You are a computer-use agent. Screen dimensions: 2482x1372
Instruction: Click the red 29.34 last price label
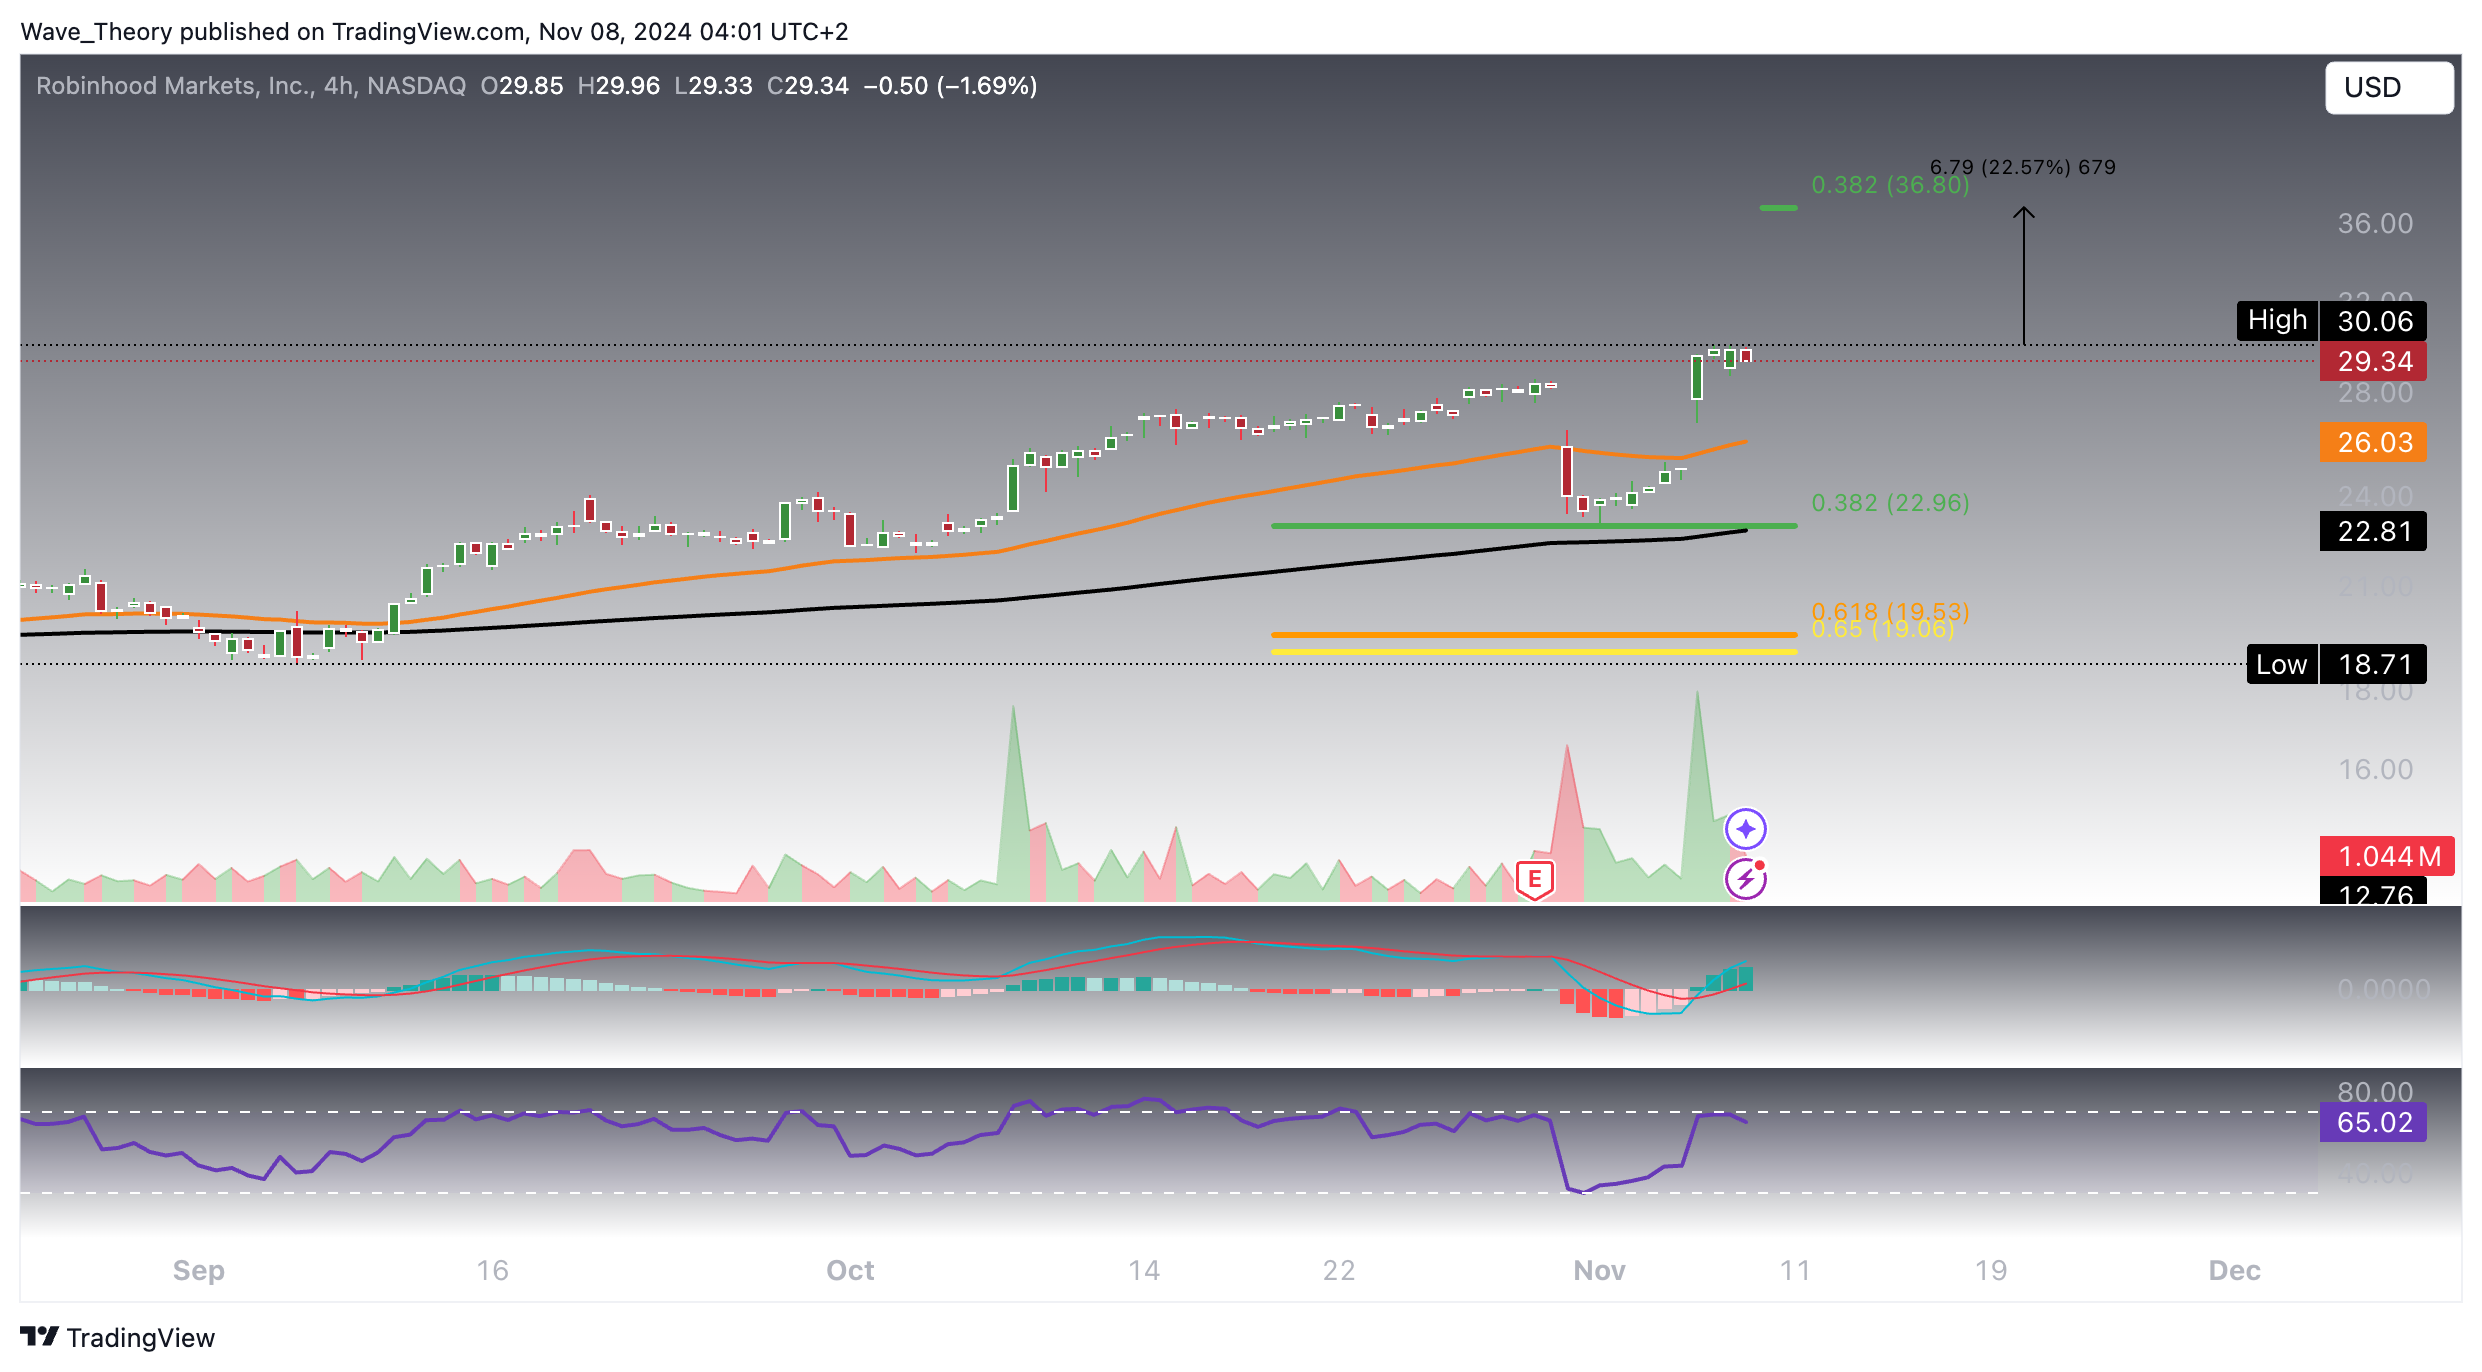(x=2373, y=362)
